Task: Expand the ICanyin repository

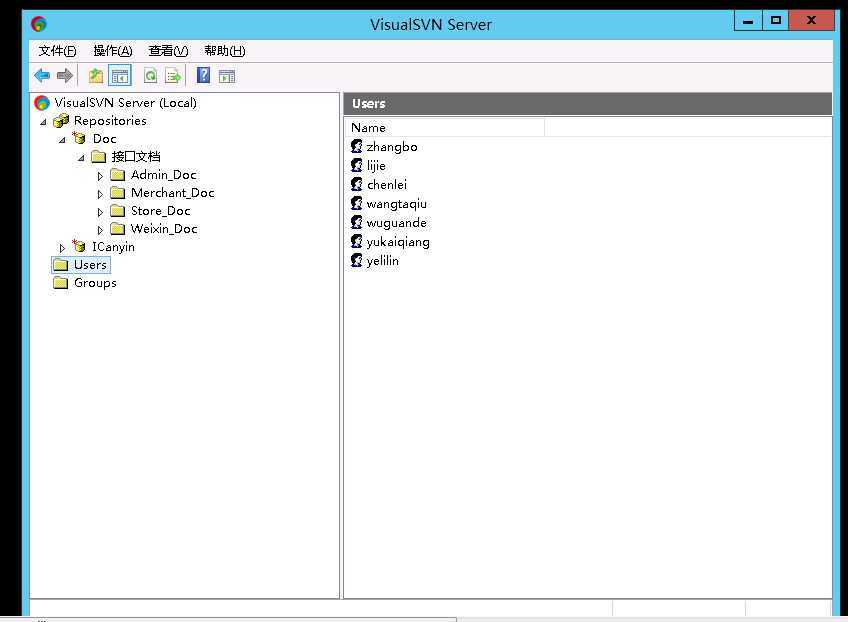Action: pos(62,248)
